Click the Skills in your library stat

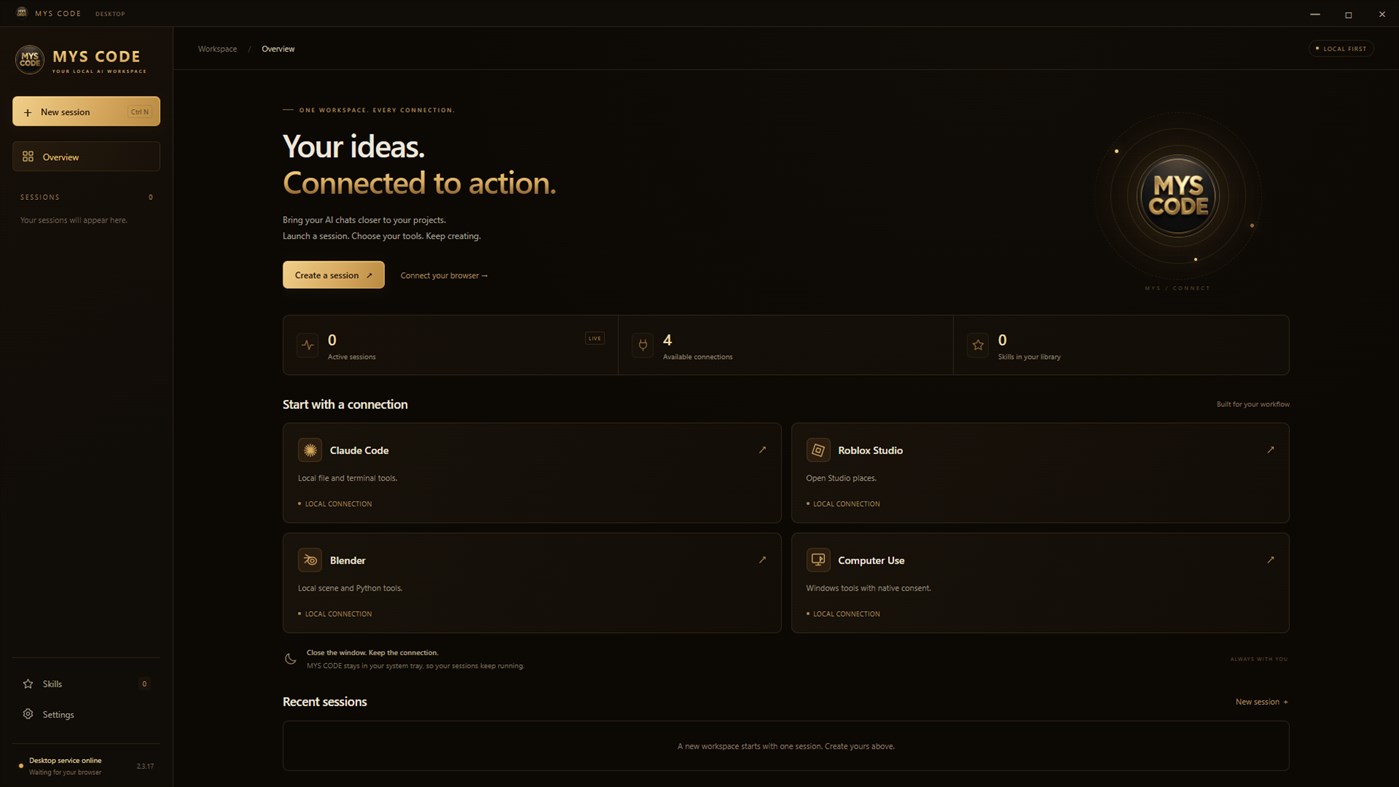[1121, 345]
